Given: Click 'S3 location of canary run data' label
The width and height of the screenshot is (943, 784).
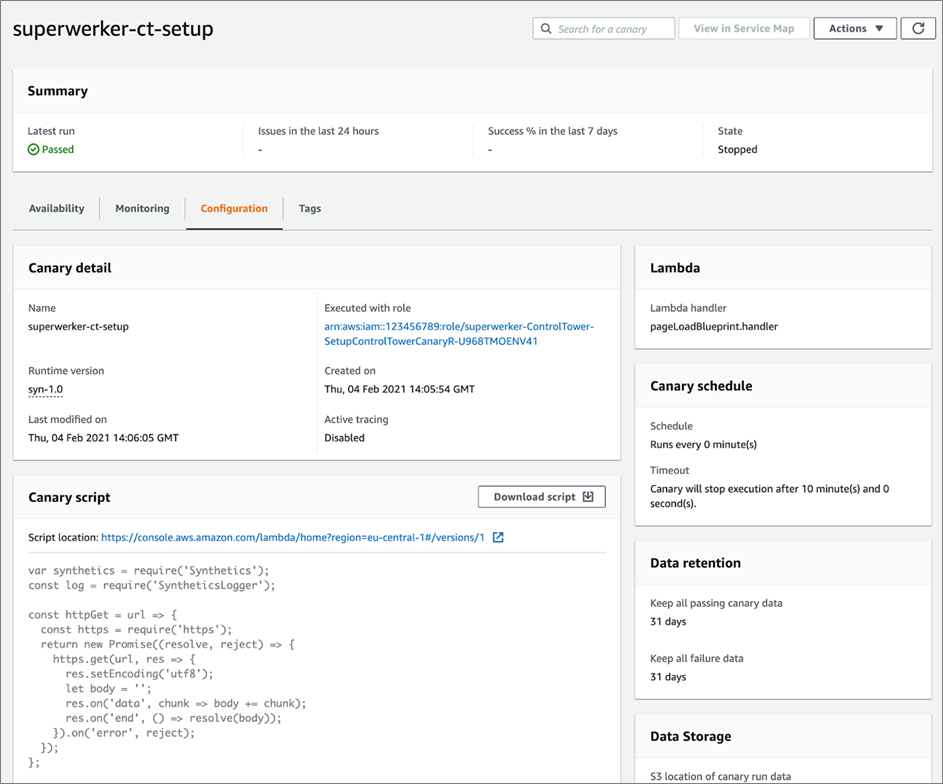Looking at the screenshot, I should 720,776.
